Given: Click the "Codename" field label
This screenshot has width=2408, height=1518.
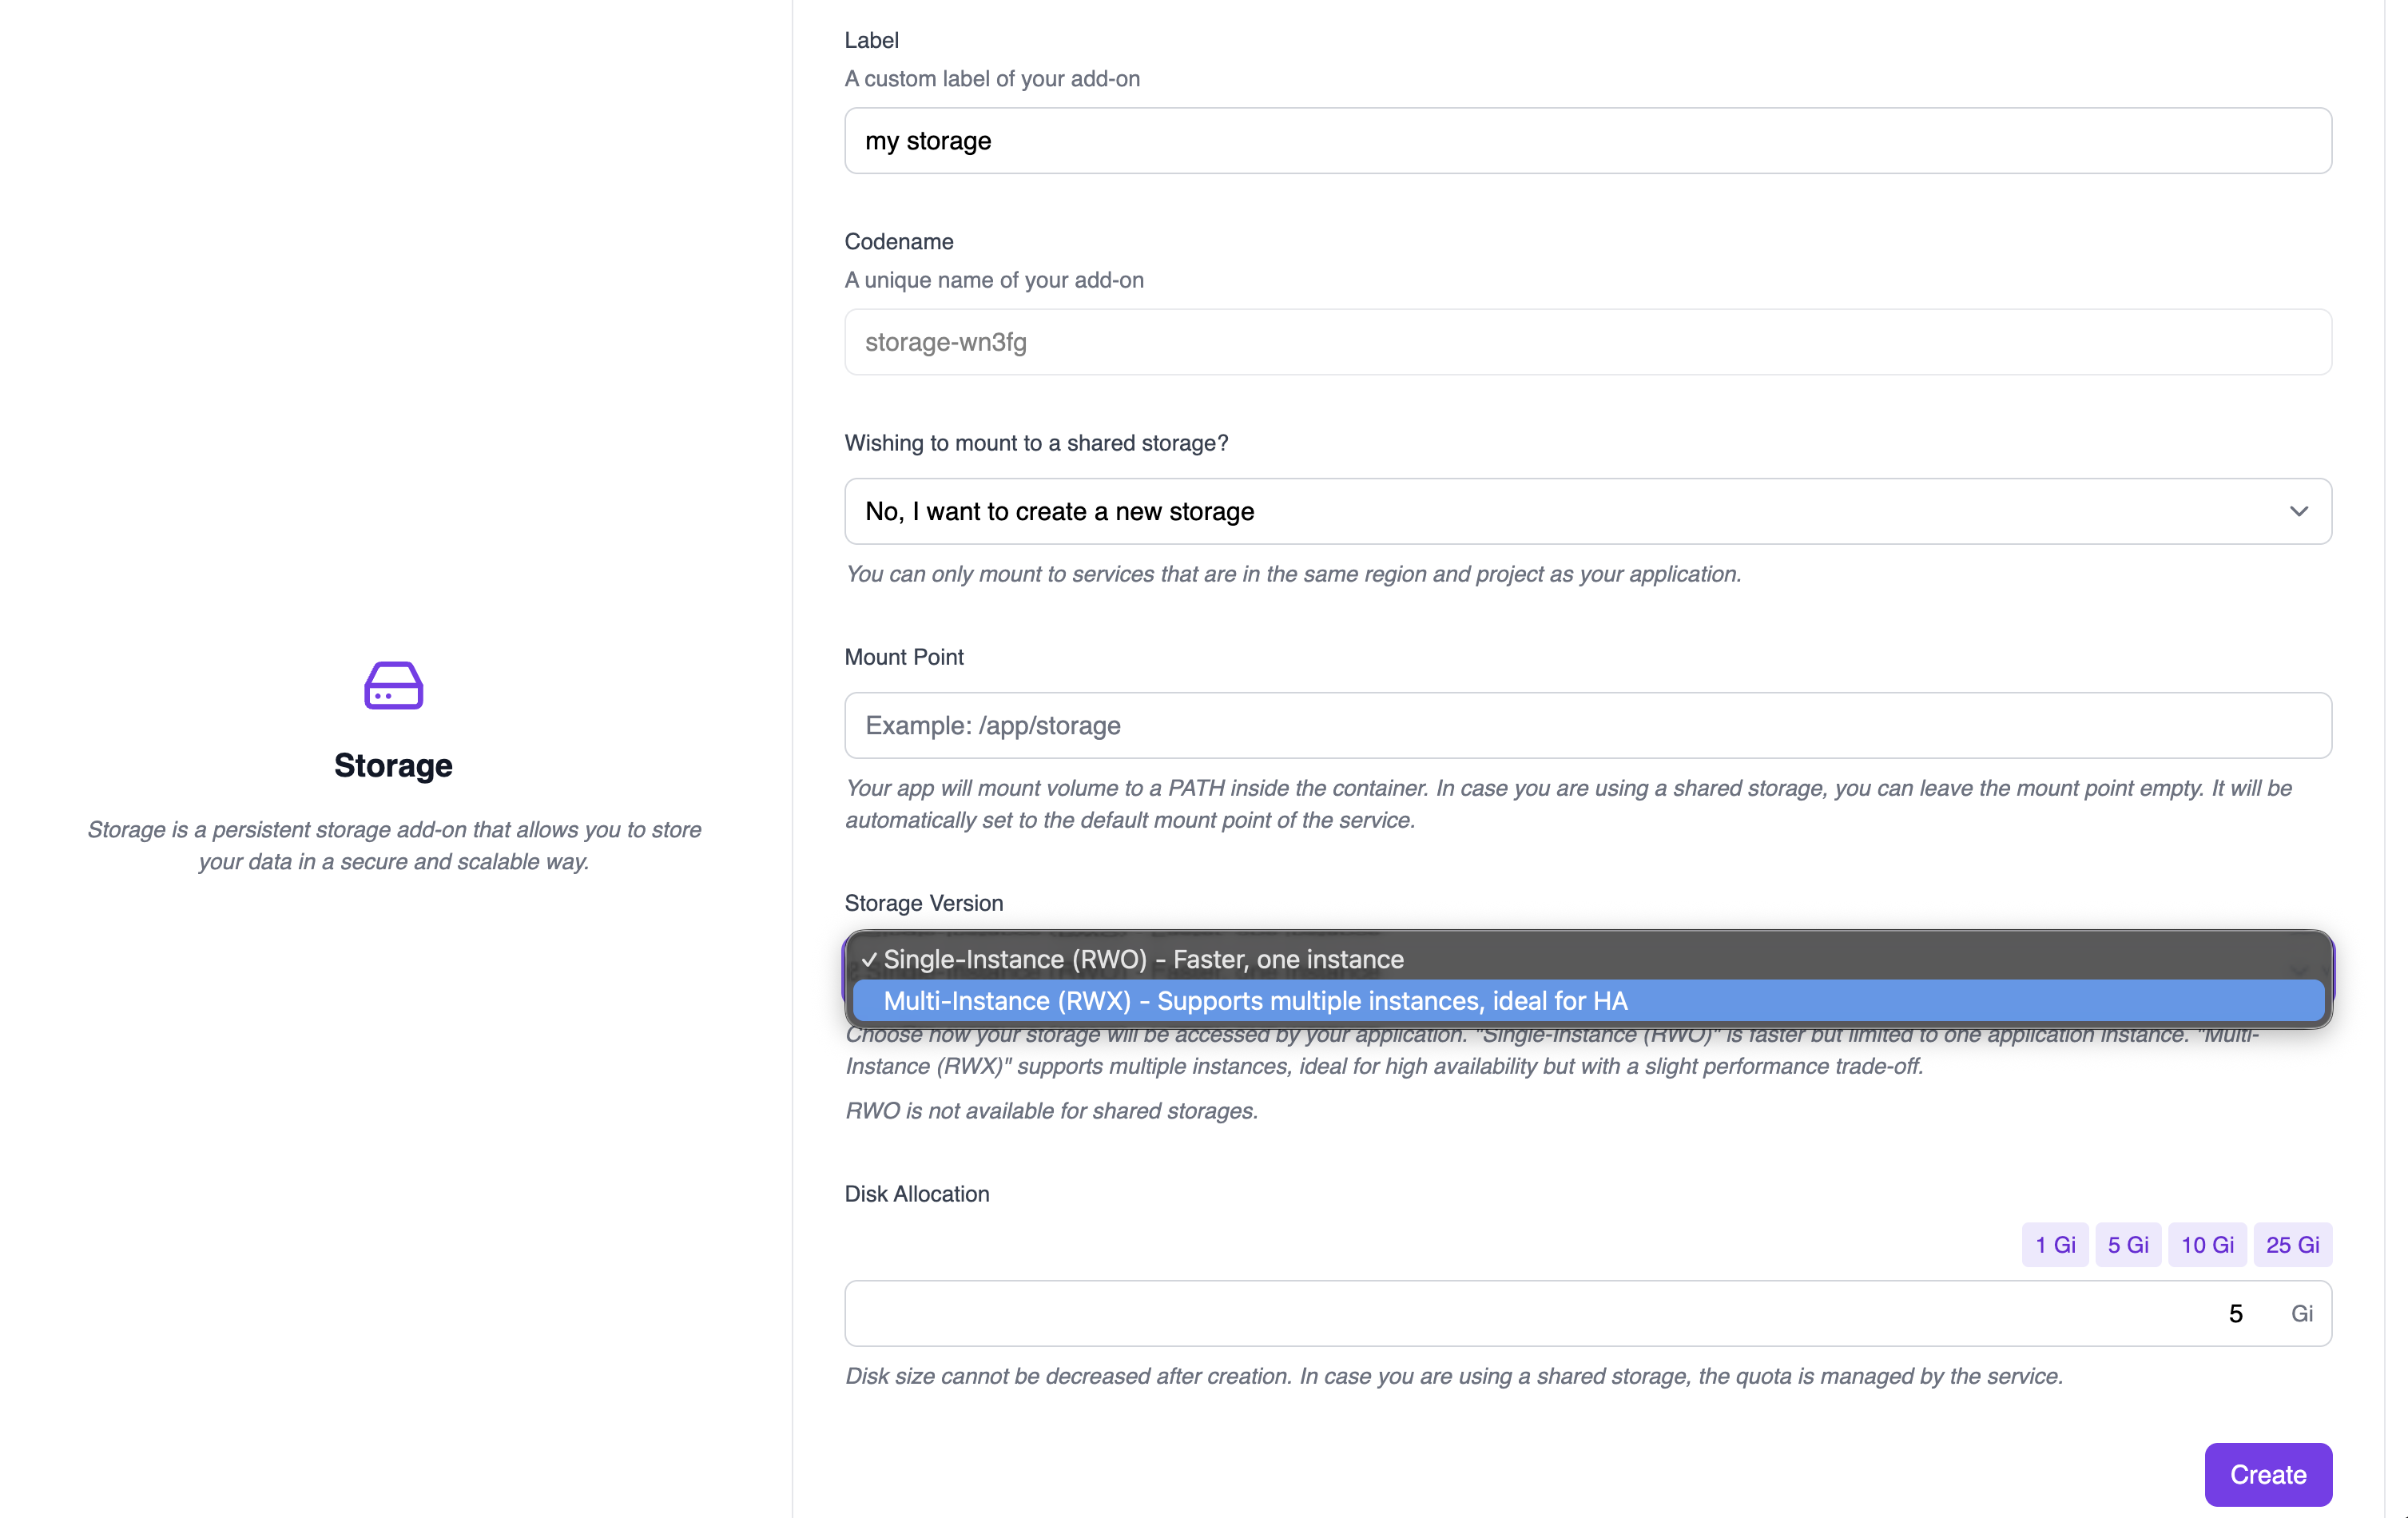Looking at the screenshot, I should (898, 242).
